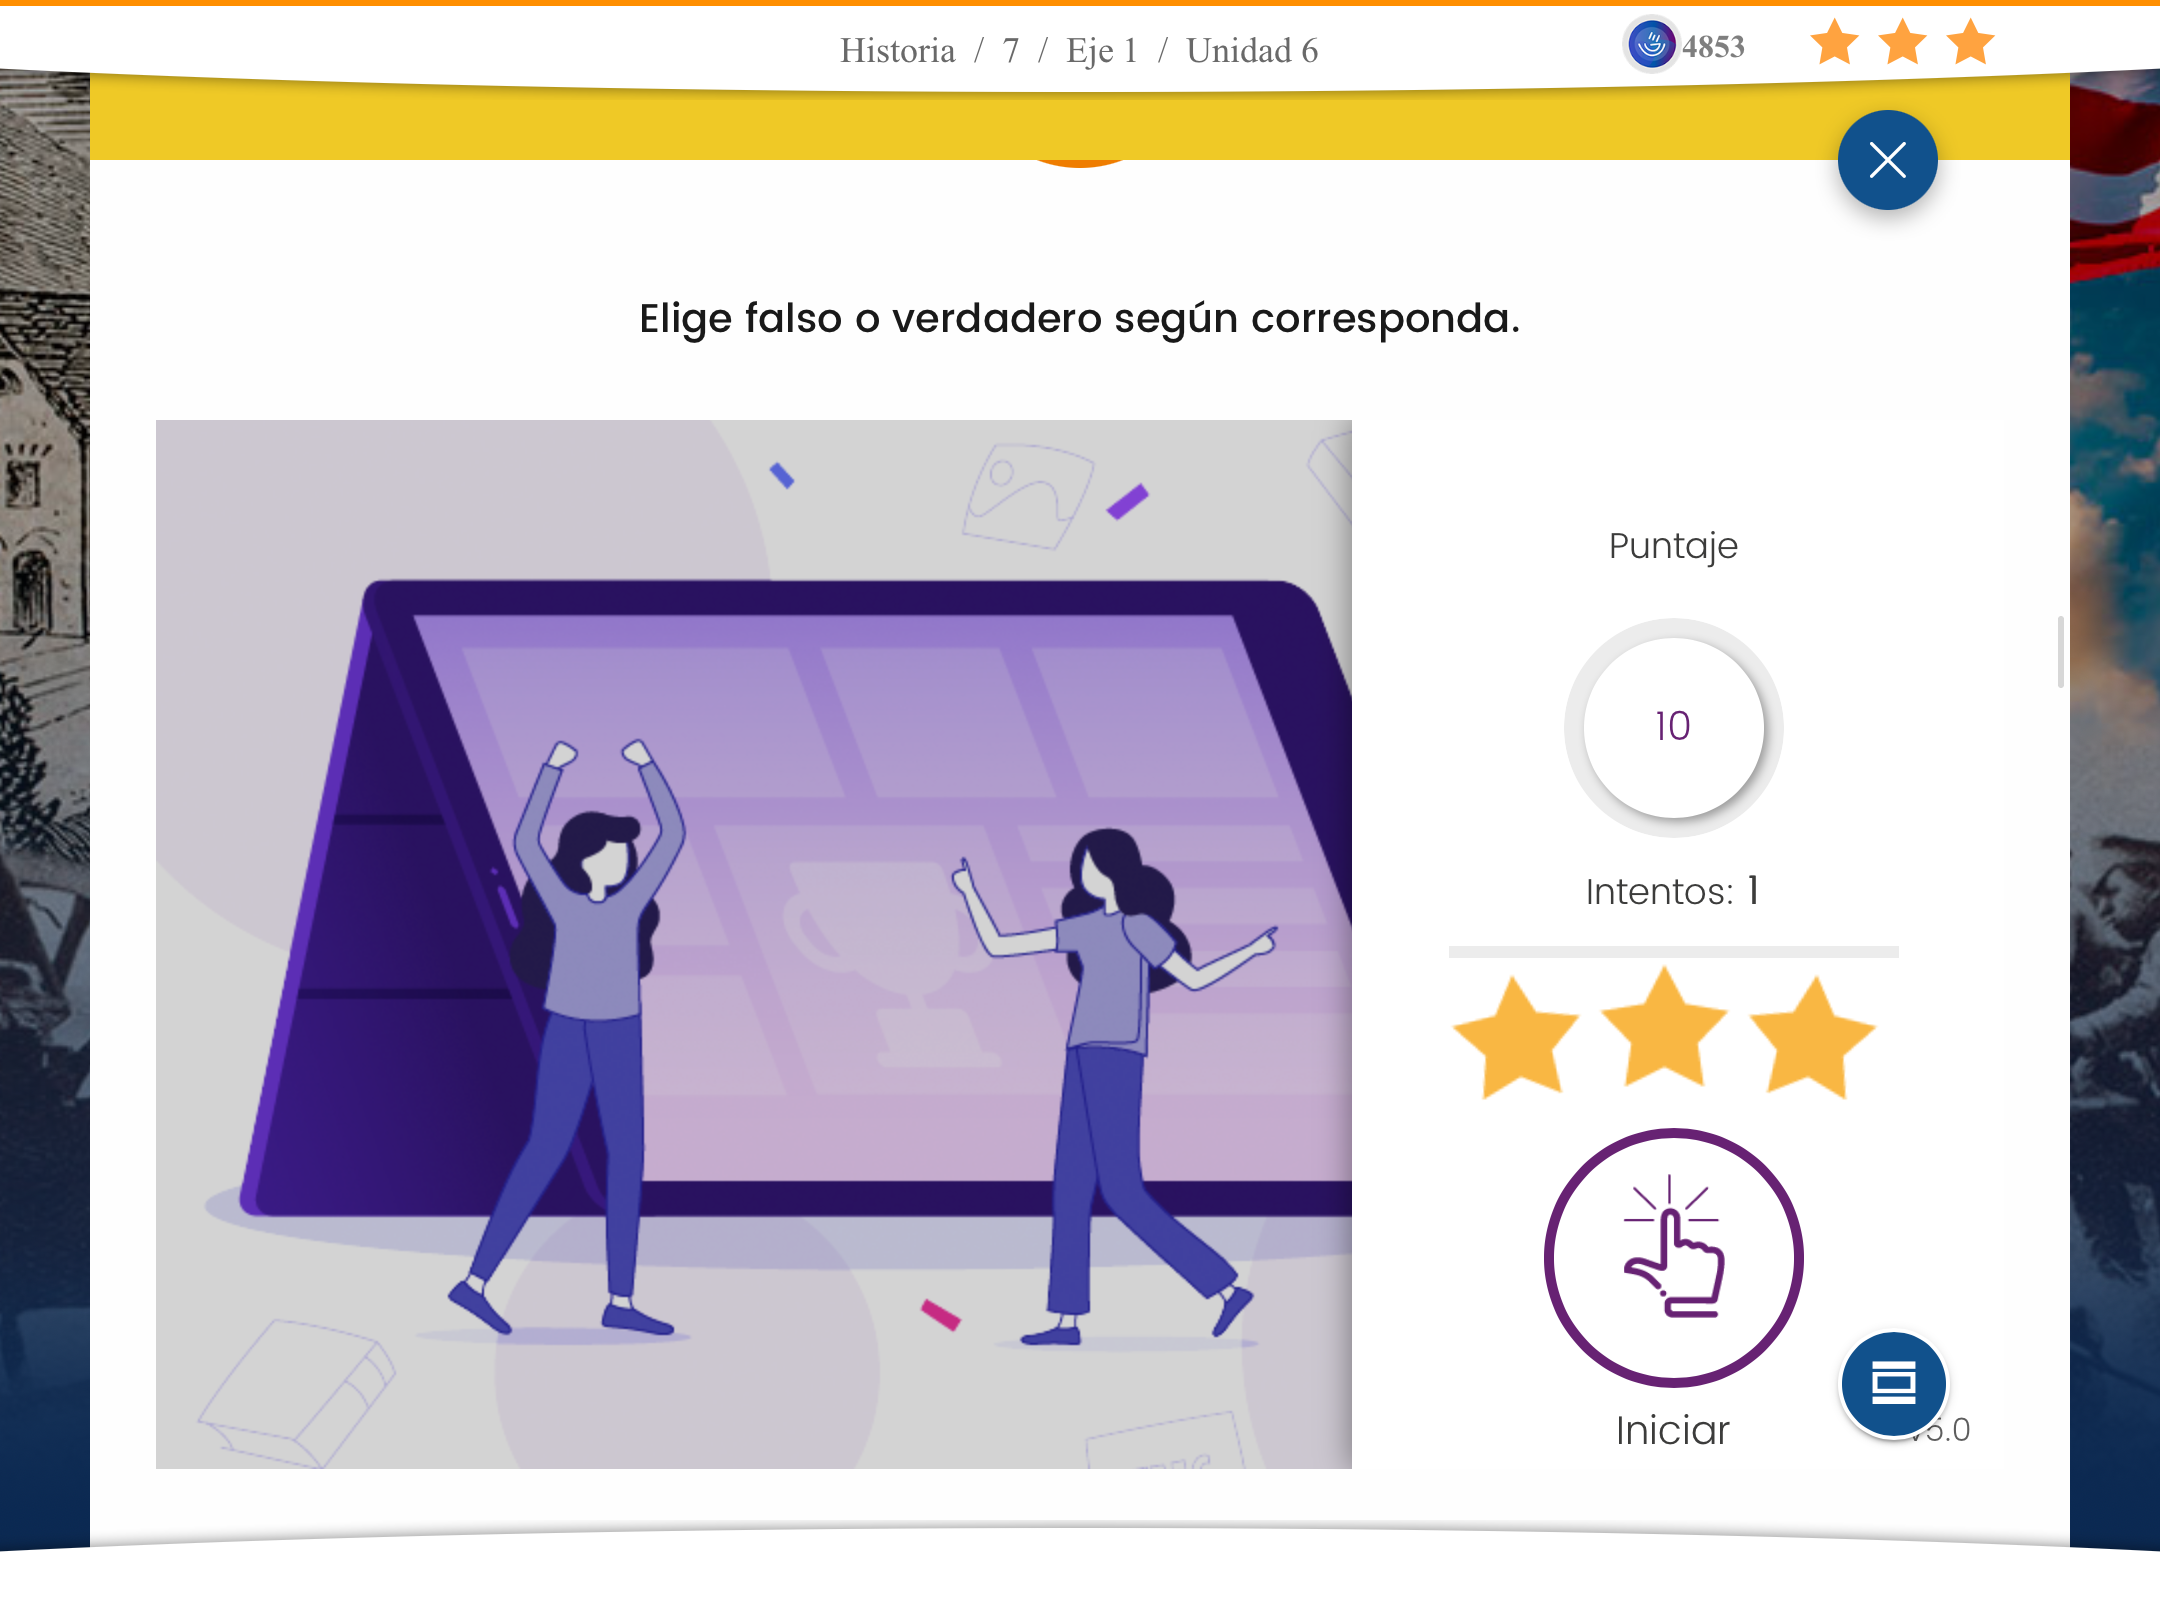Click the celebration illustration image

(x=754, y=944)
